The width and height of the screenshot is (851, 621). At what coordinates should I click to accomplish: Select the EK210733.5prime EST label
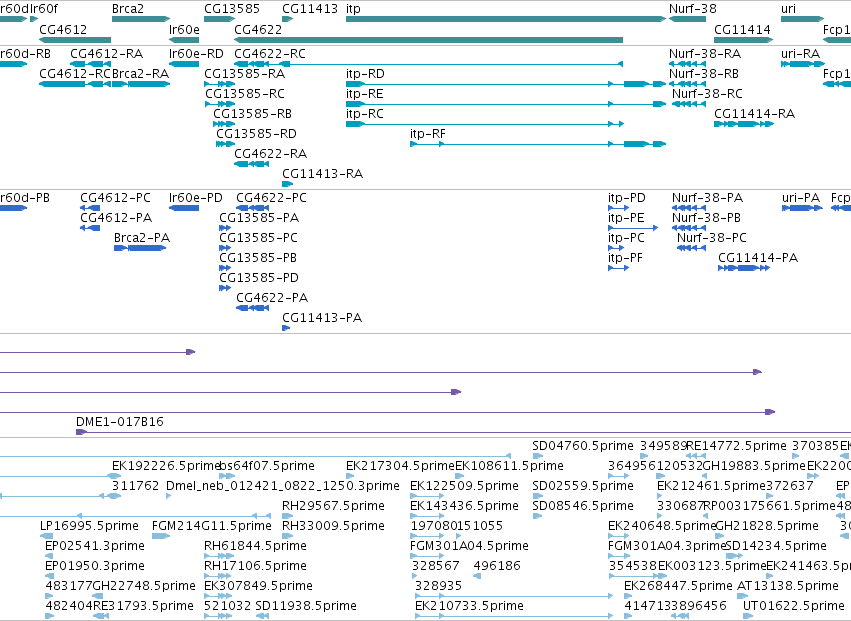coord(469,606)
